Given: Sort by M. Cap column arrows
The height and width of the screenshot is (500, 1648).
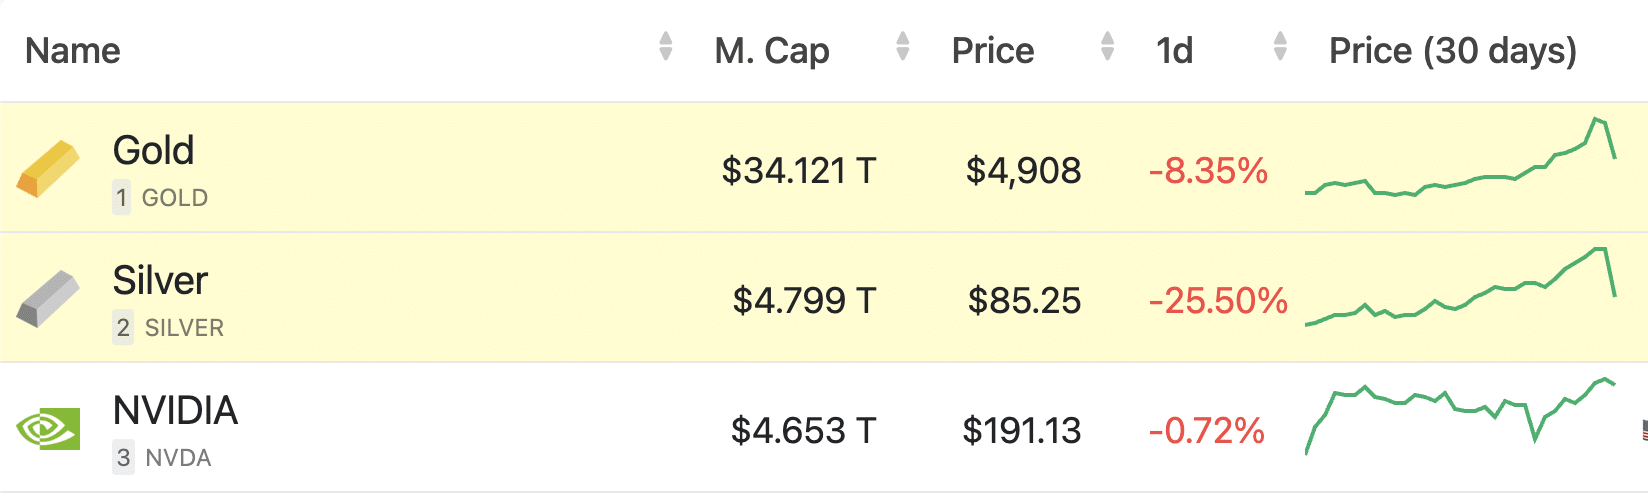Looking at the screenshot, I should 903,46.
